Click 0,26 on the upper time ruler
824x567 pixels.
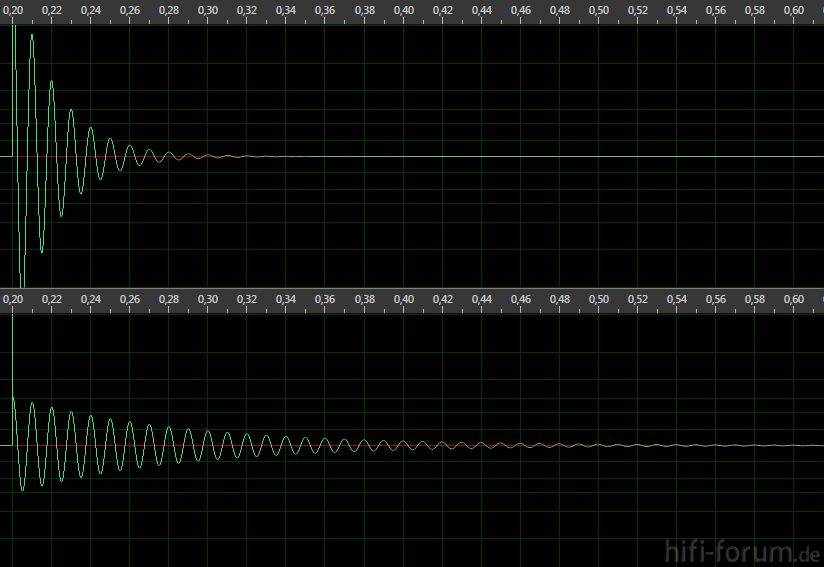pos(130,10)
